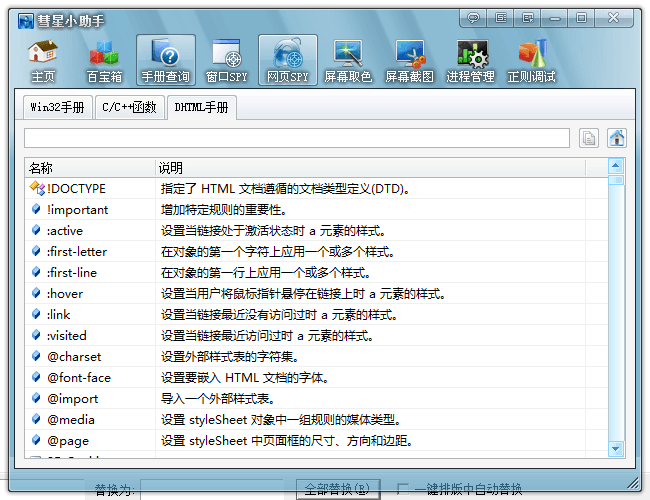Sort list by the 名称 column header

click(x=90, y=167)
